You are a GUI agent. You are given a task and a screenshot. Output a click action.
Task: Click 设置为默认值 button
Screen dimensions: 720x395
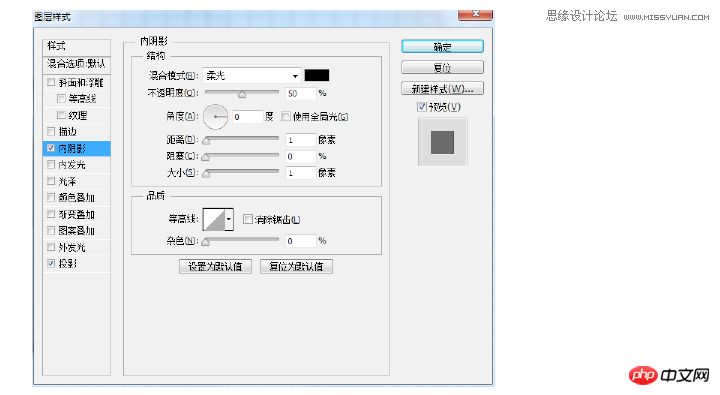pos(215,266)
